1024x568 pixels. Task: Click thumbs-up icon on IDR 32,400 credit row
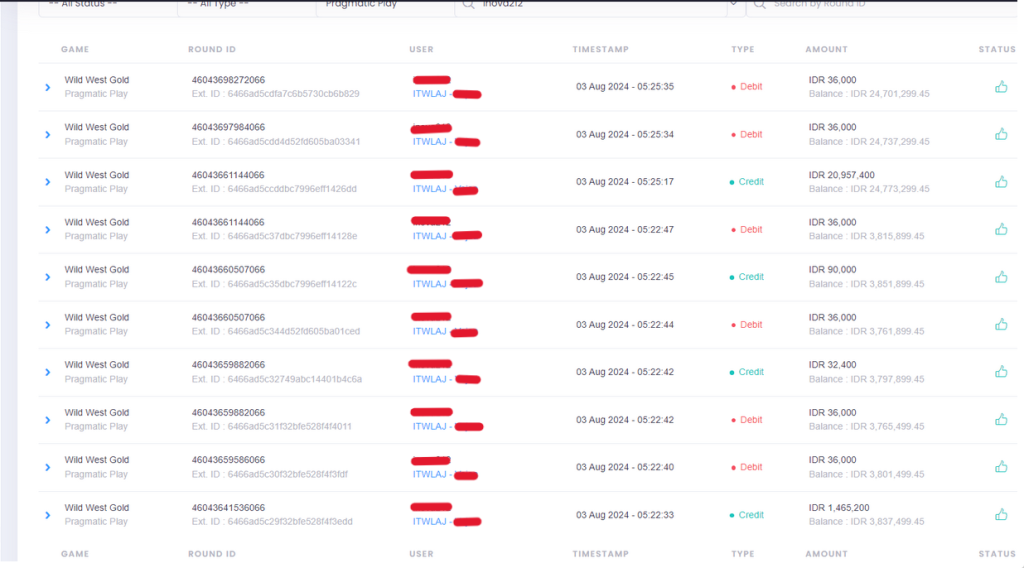tap(1001, 372)
